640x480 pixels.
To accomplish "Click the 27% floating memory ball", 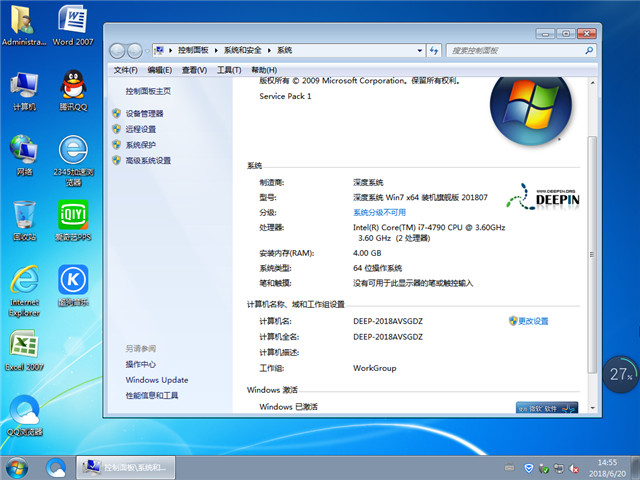I will tap(620, 374).
